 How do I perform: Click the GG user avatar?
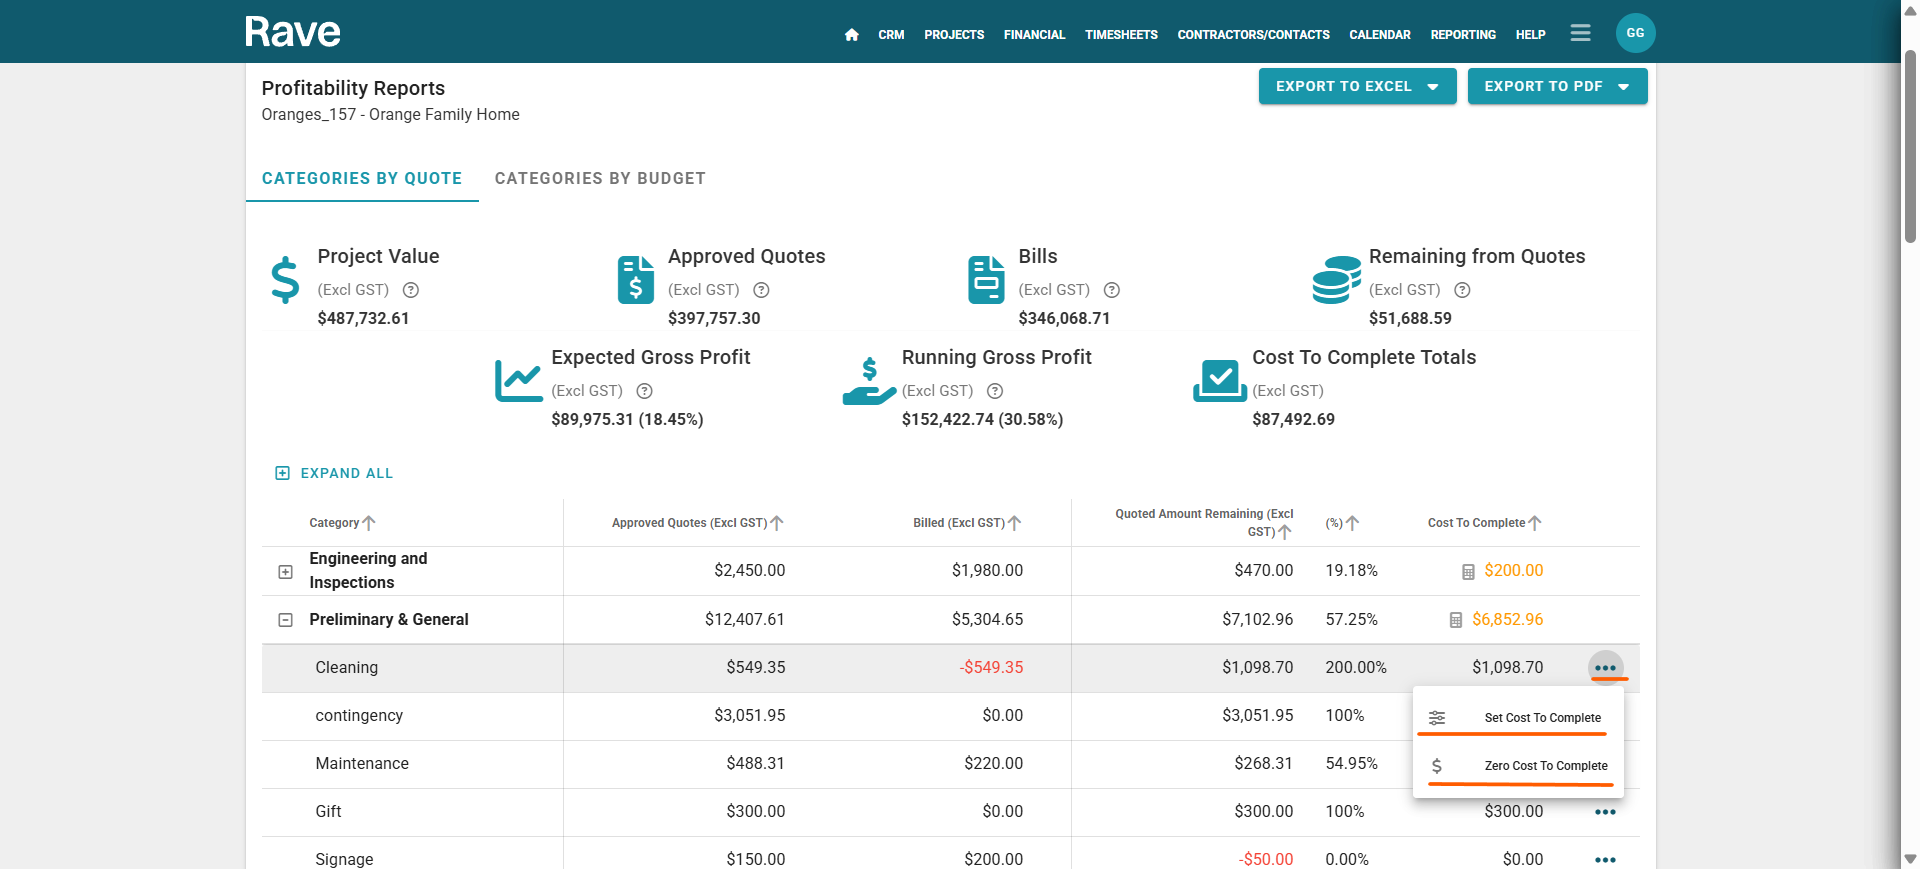coord(1635,33)
